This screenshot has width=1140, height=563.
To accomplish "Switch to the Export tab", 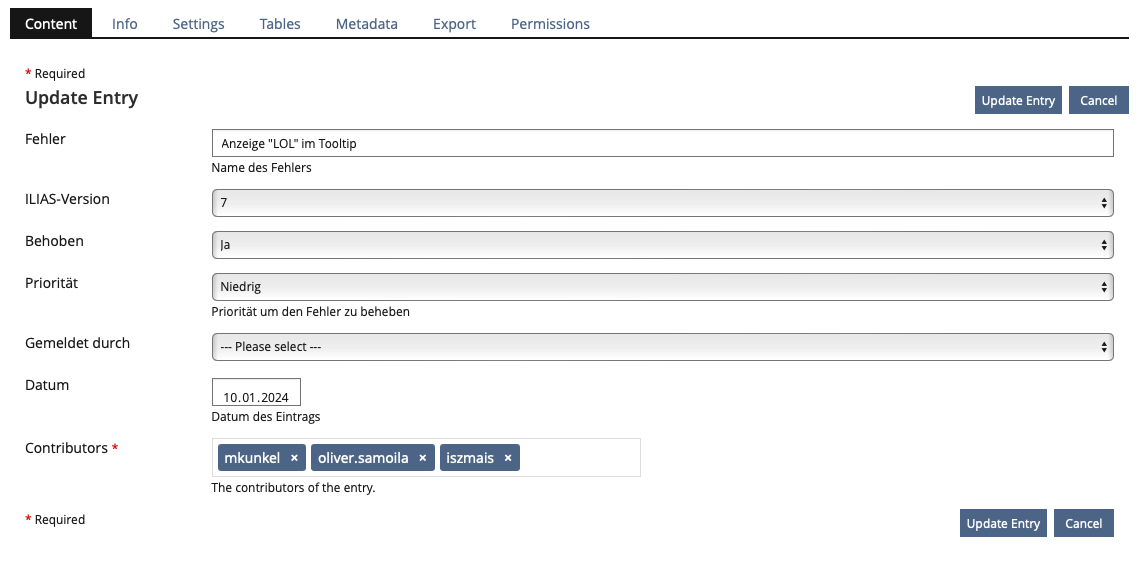I will tap(454, 24).
